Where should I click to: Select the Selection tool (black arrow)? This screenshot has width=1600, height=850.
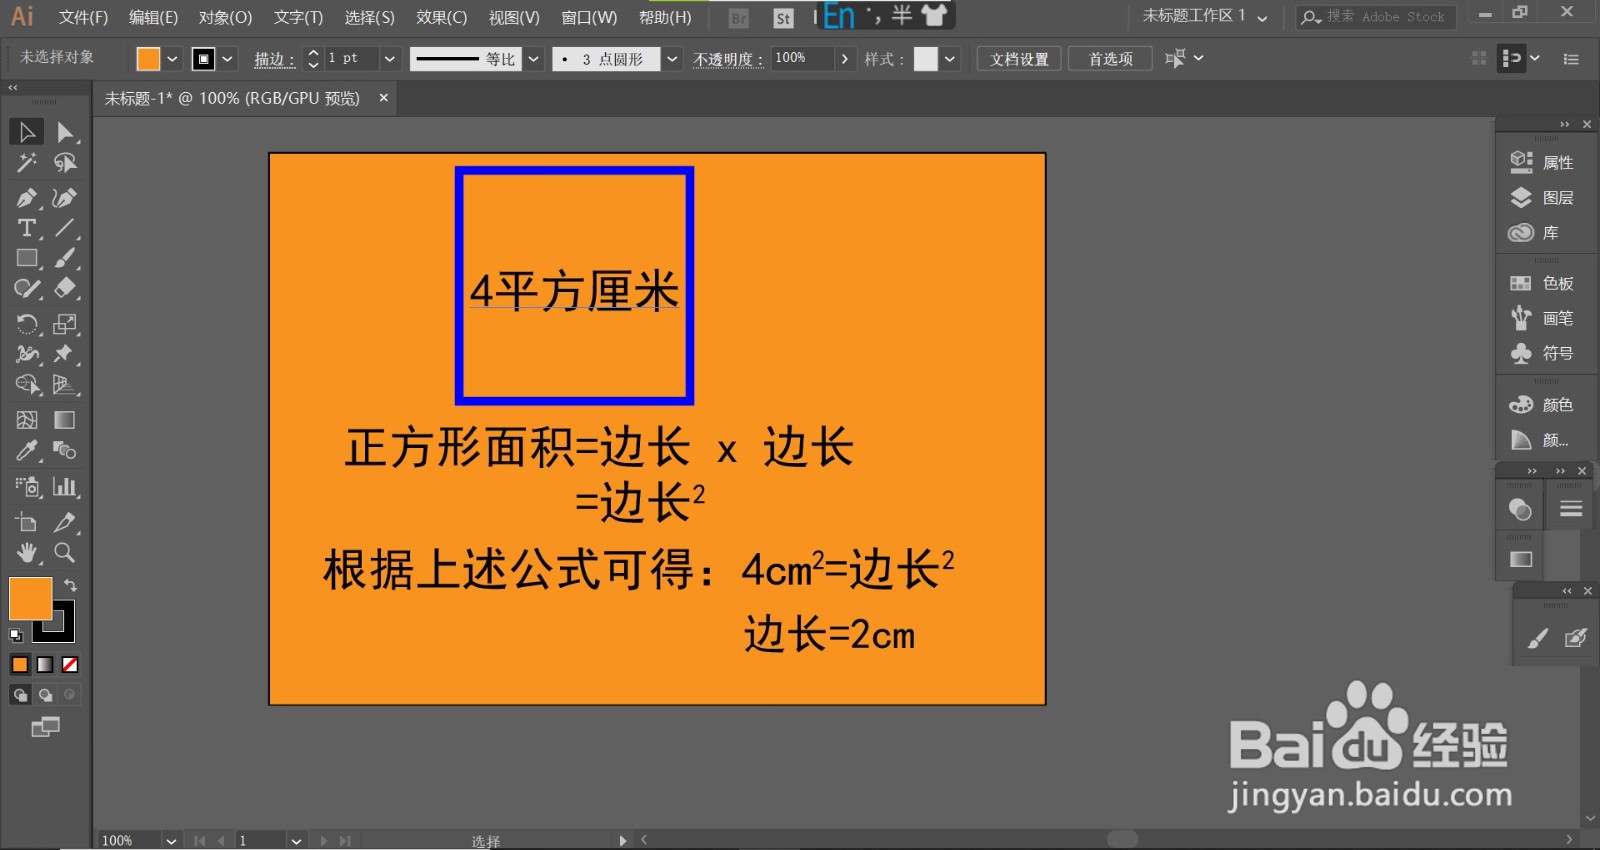pyautogui.click(x=27, y=132)
